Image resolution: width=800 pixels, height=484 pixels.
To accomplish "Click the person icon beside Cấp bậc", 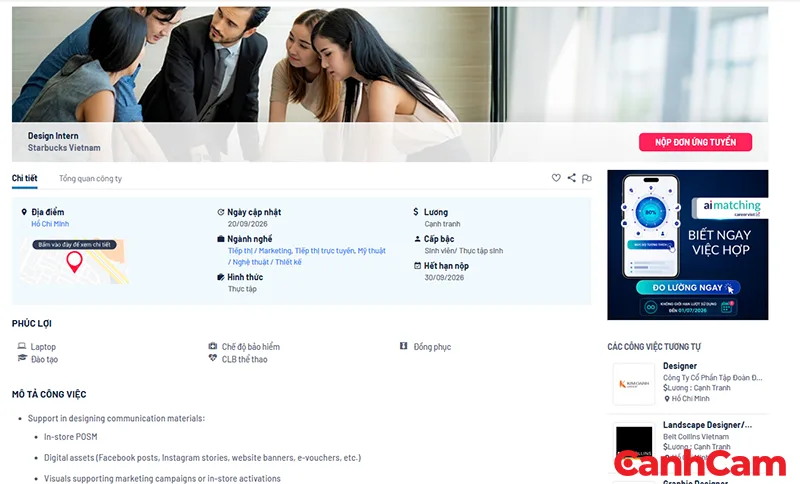I will coord(417,239).
